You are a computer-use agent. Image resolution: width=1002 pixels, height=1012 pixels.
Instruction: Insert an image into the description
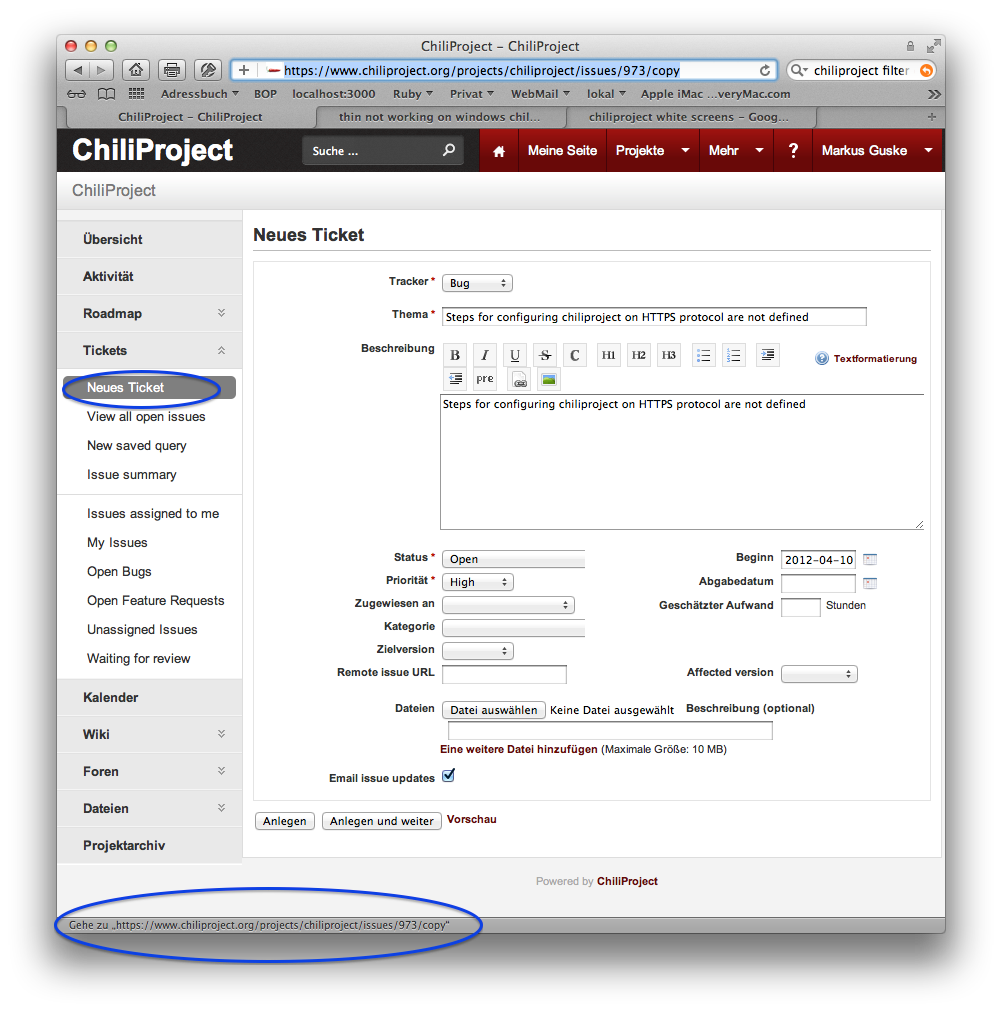[548, 379]
